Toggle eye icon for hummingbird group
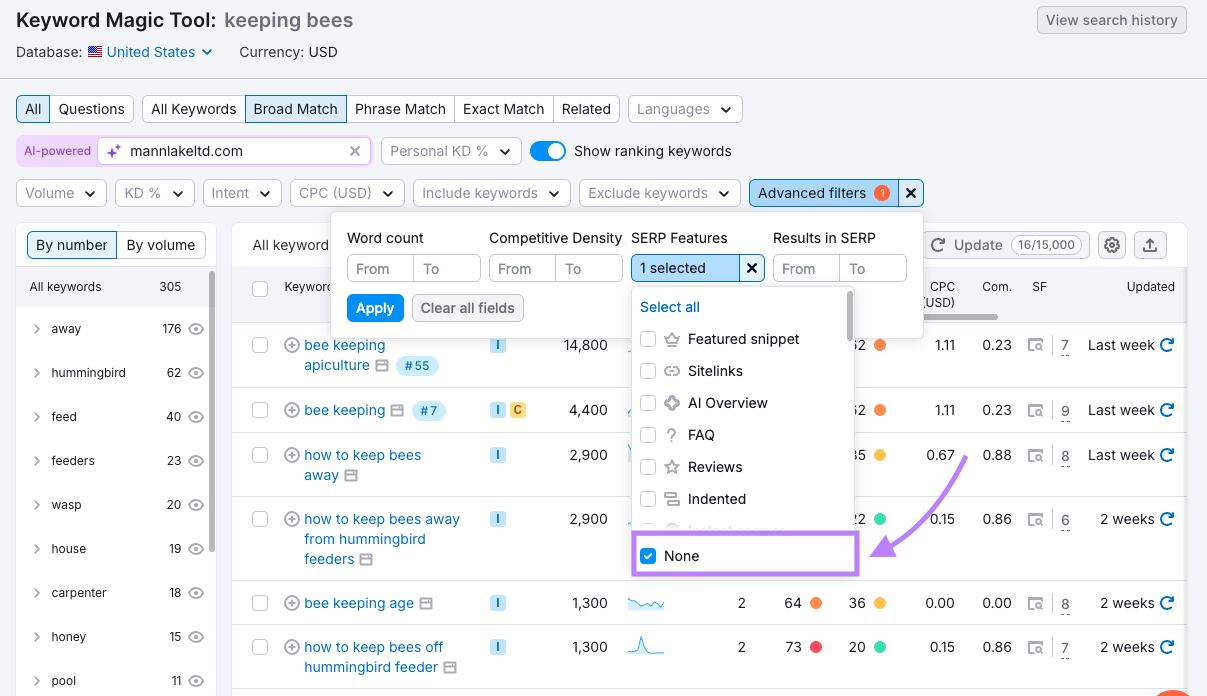 click(196, 373)
